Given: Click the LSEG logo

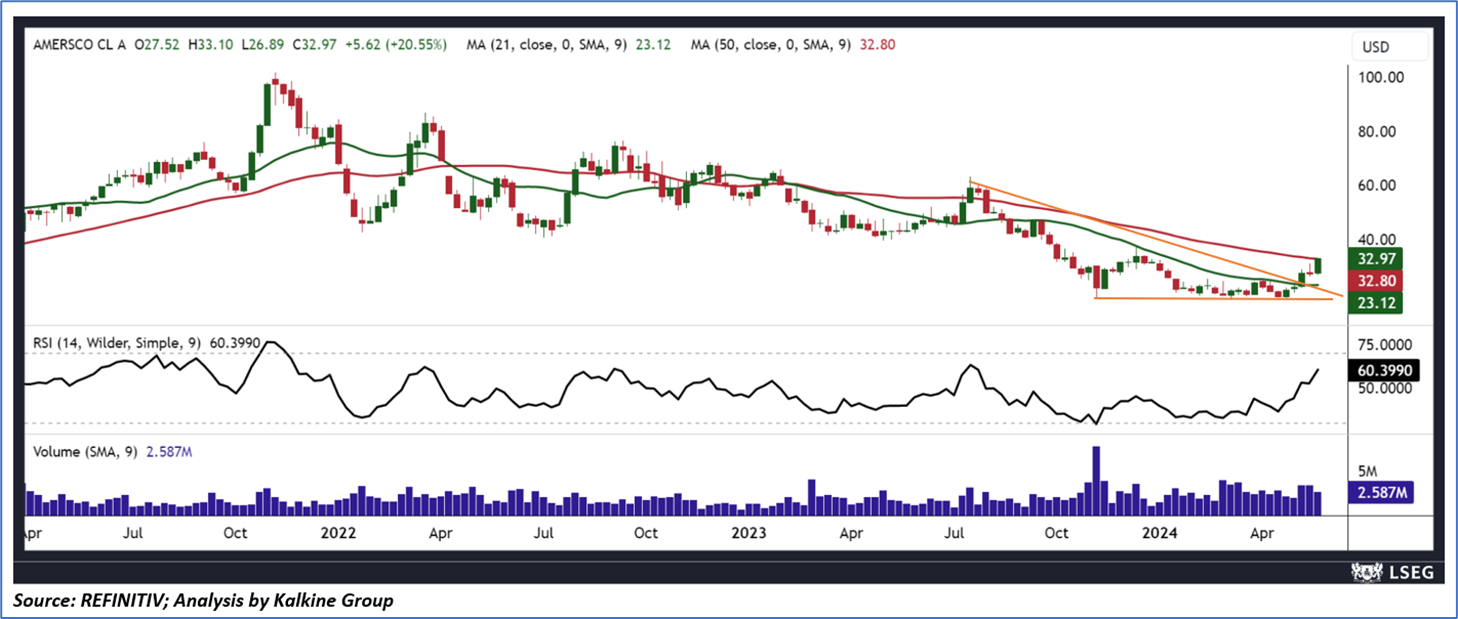Looking at the screenshot, I should pyautogui.click(x=1393, y=571).
